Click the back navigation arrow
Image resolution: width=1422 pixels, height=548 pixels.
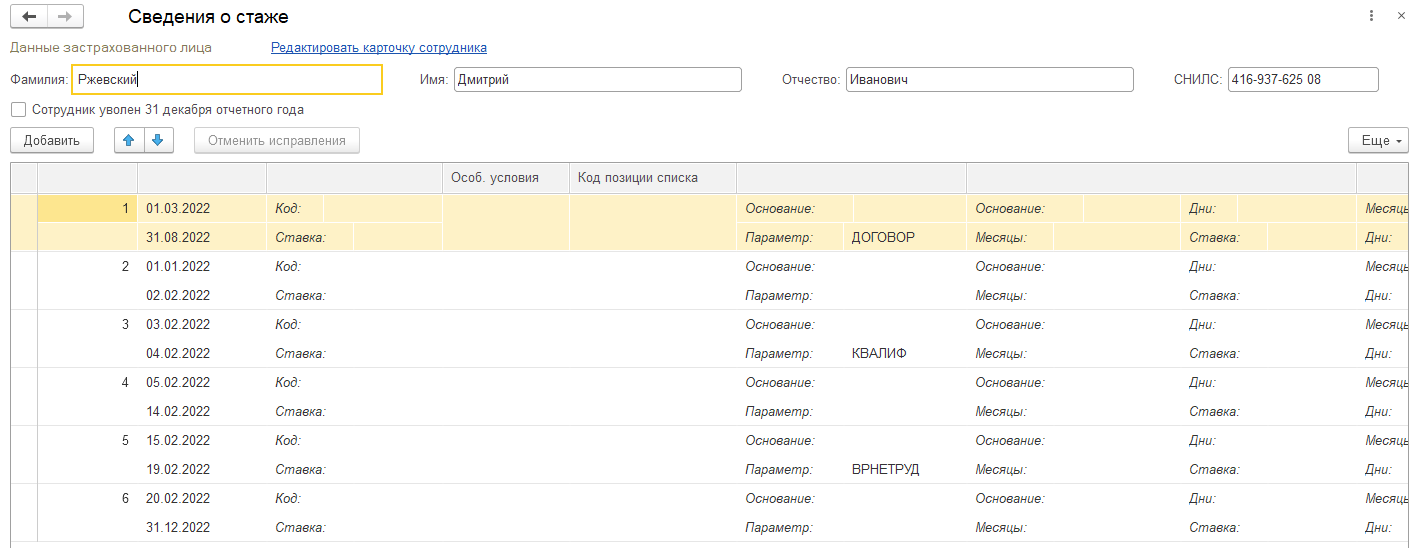tap(29, 17)
